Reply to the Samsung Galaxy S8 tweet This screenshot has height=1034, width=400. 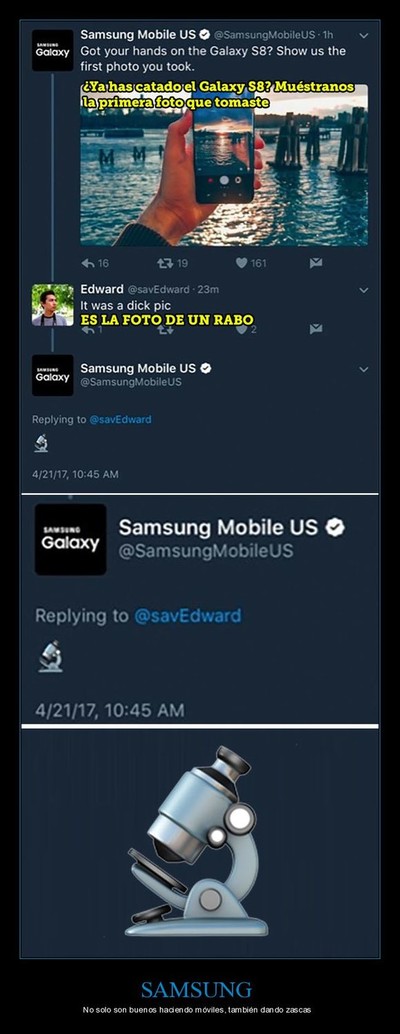pyautogui.click(x=88, y=263)
